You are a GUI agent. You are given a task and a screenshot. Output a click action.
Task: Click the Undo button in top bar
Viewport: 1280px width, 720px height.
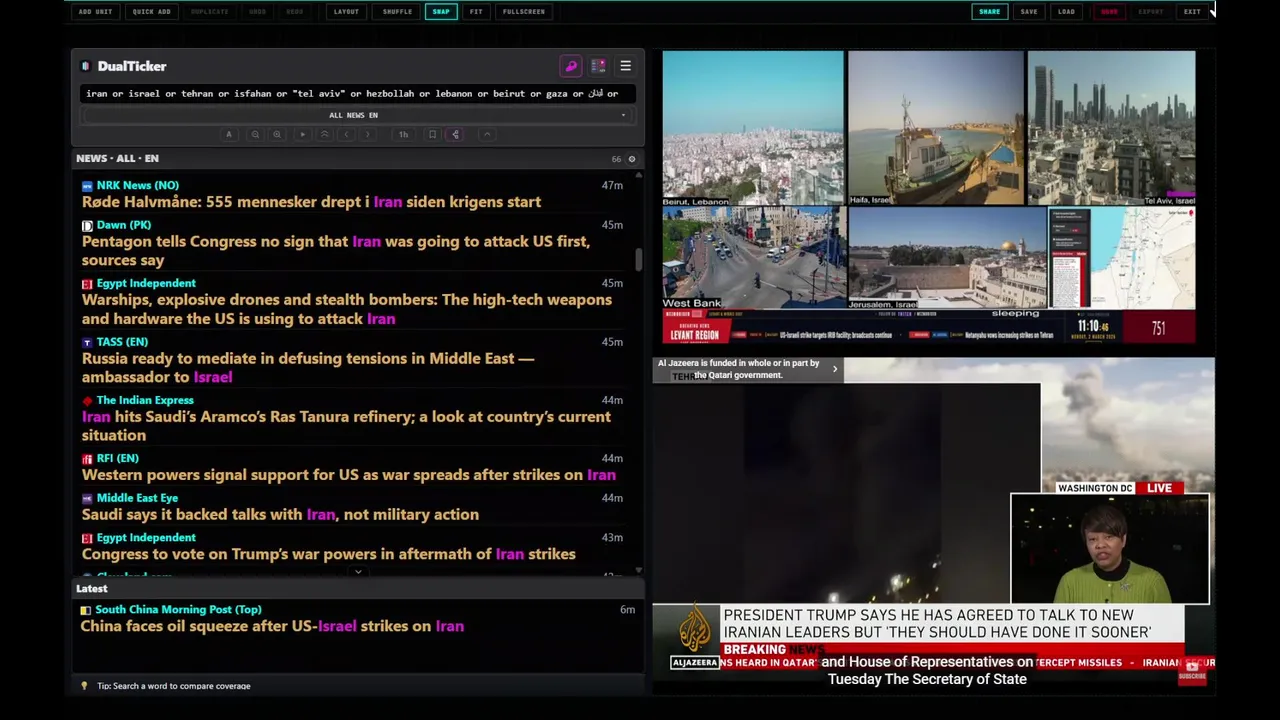click(258, 12)
